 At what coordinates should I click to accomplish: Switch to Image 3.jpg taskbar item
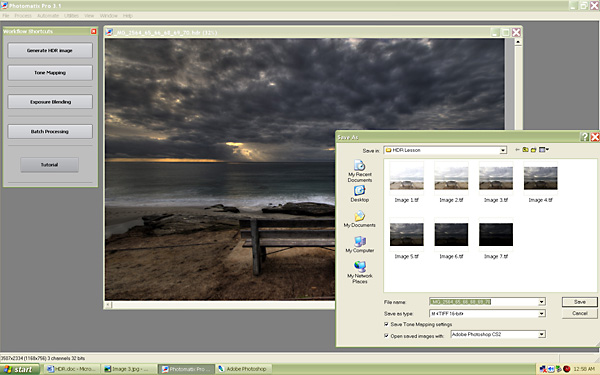click(129, 369)
